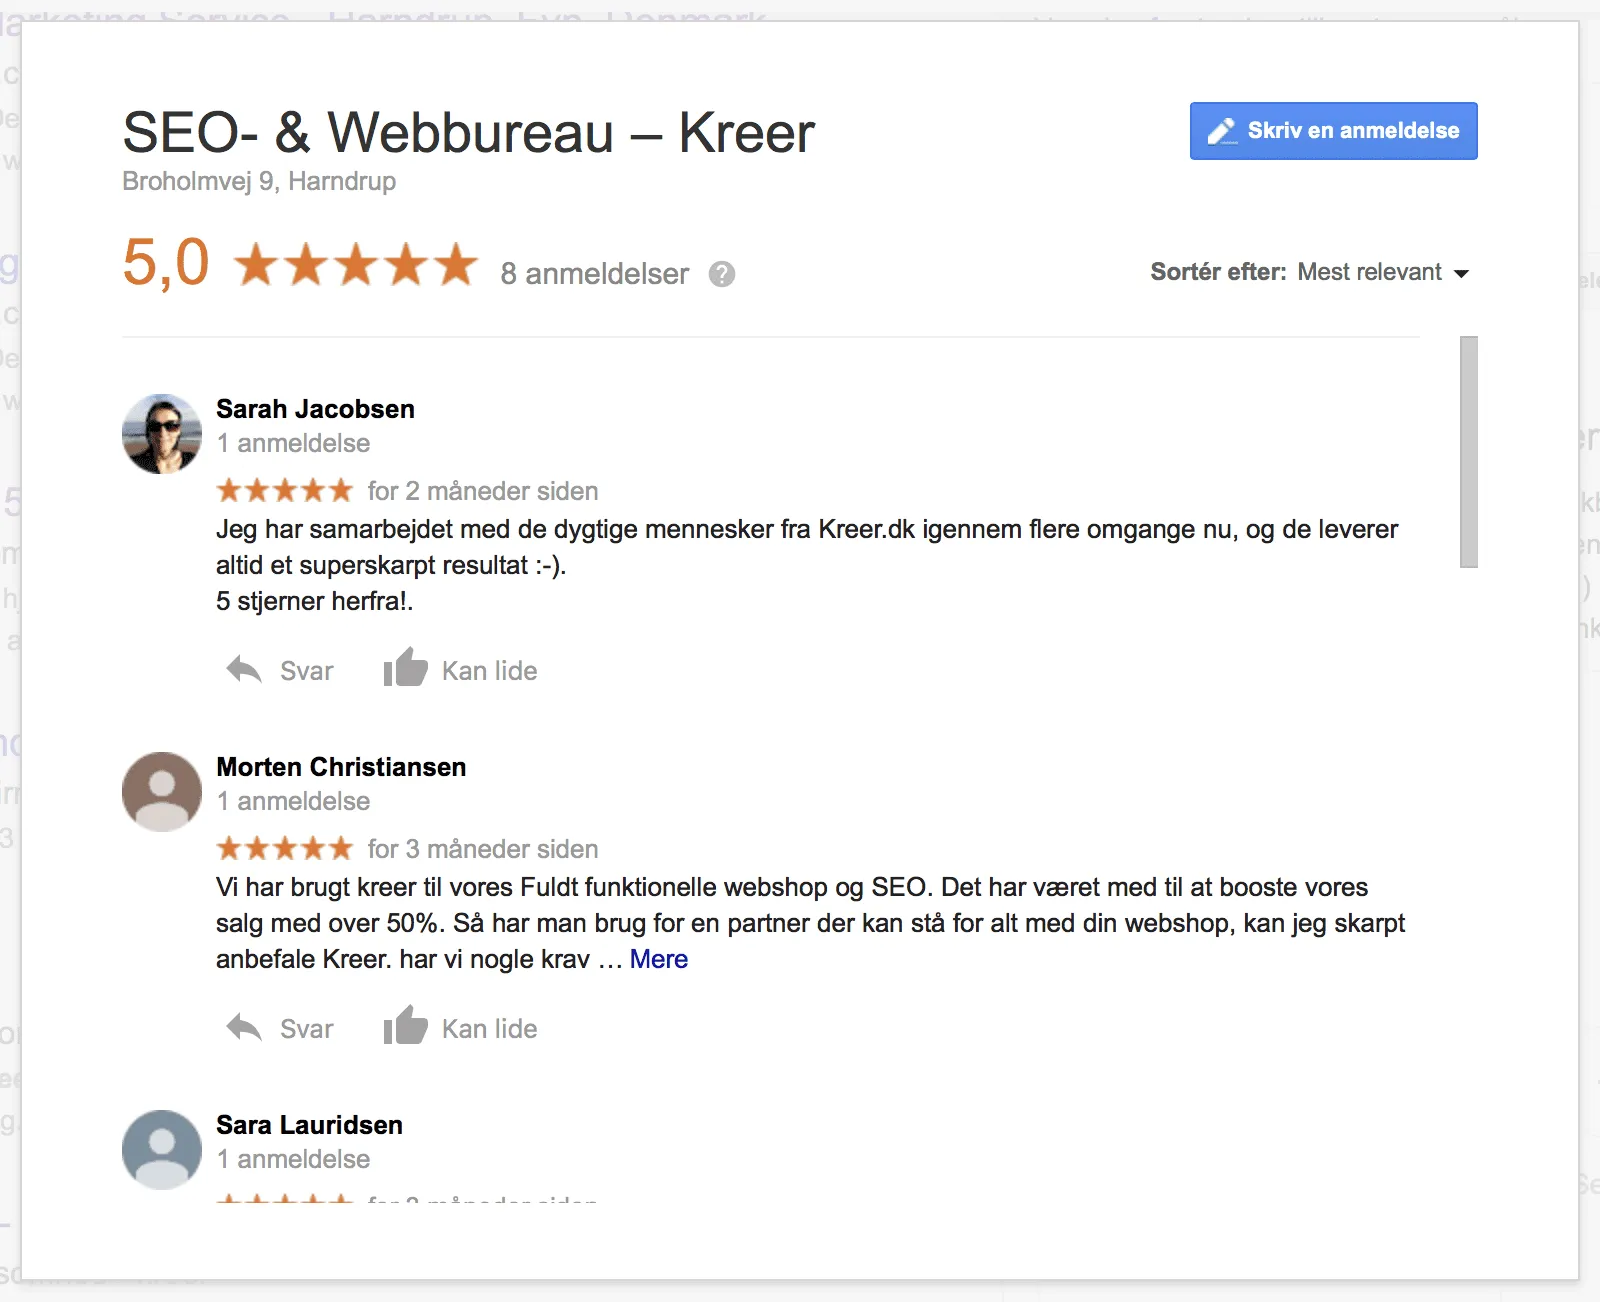Screen dimensions: 1600x1302
Task: Click Sarah Jacobsen's profile picture
Action: coord(160,433)
